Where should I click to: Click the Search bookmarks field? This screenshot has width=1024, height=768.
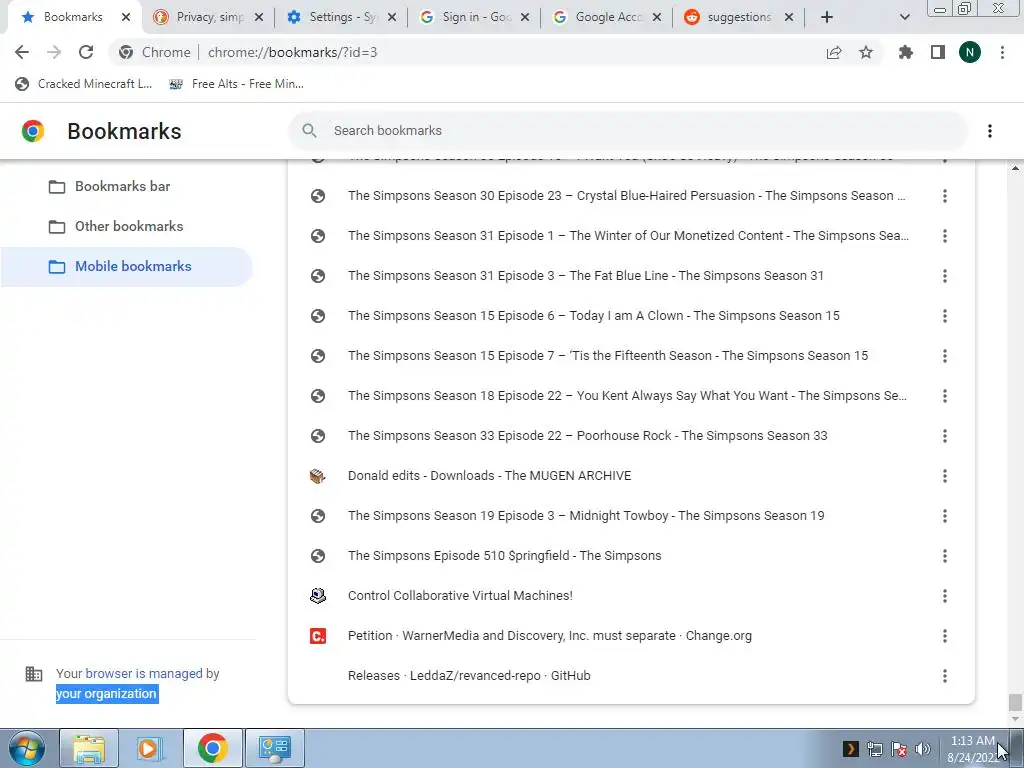click(x=627, y=131)
